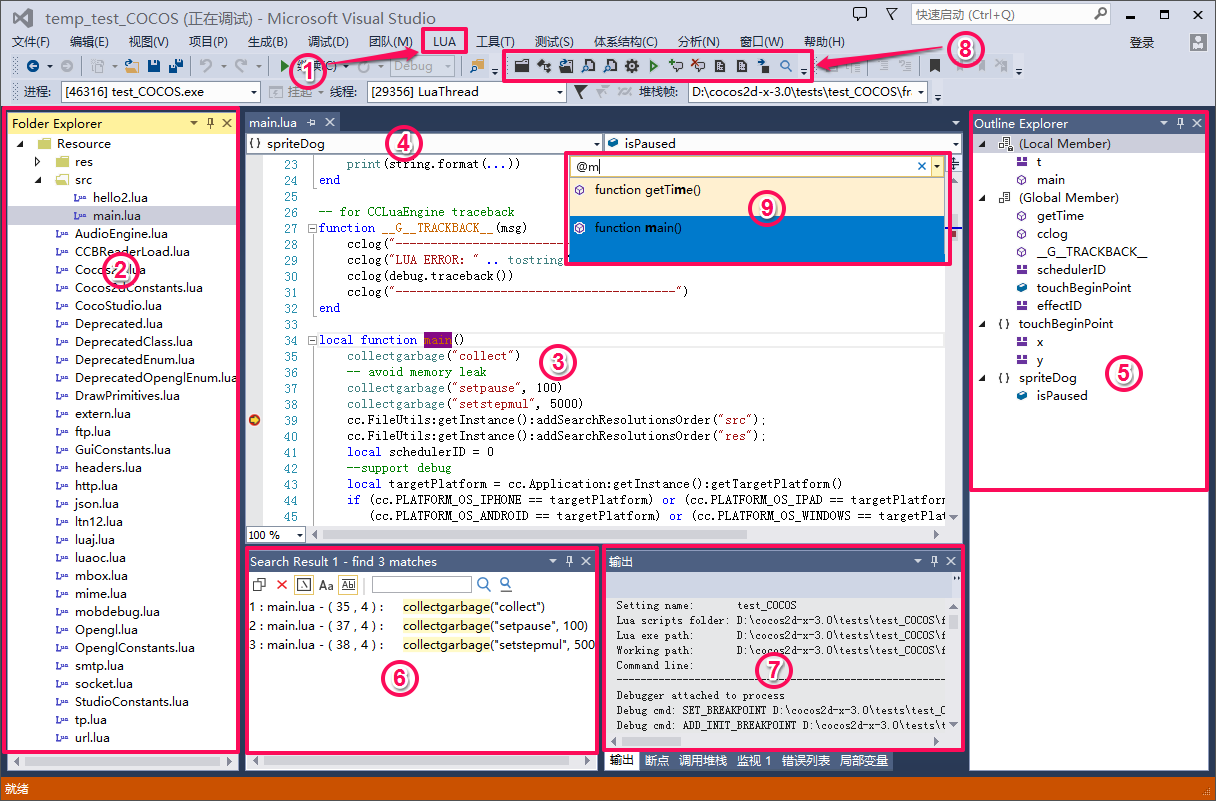Open the LuaThread thread dropdown
The width and height of the screenshot is (1216, 801).
point(560,92)
